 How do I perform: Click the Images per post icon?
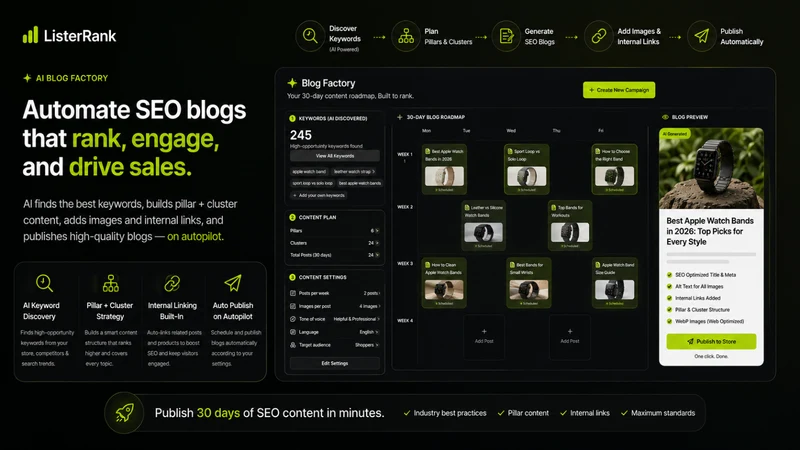(293, 306)
